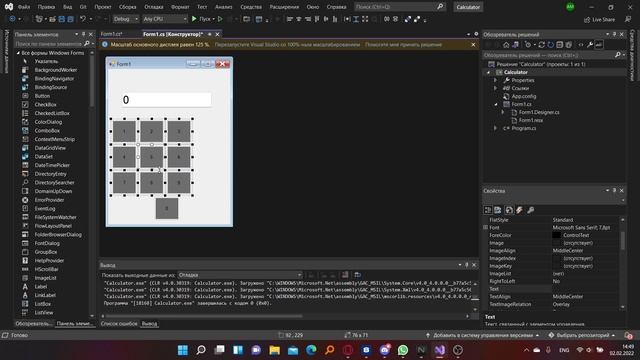640x360 pixels.
Task: Click restart Visual Studio link in yellow info bar
Action: (x=287, y=44)
